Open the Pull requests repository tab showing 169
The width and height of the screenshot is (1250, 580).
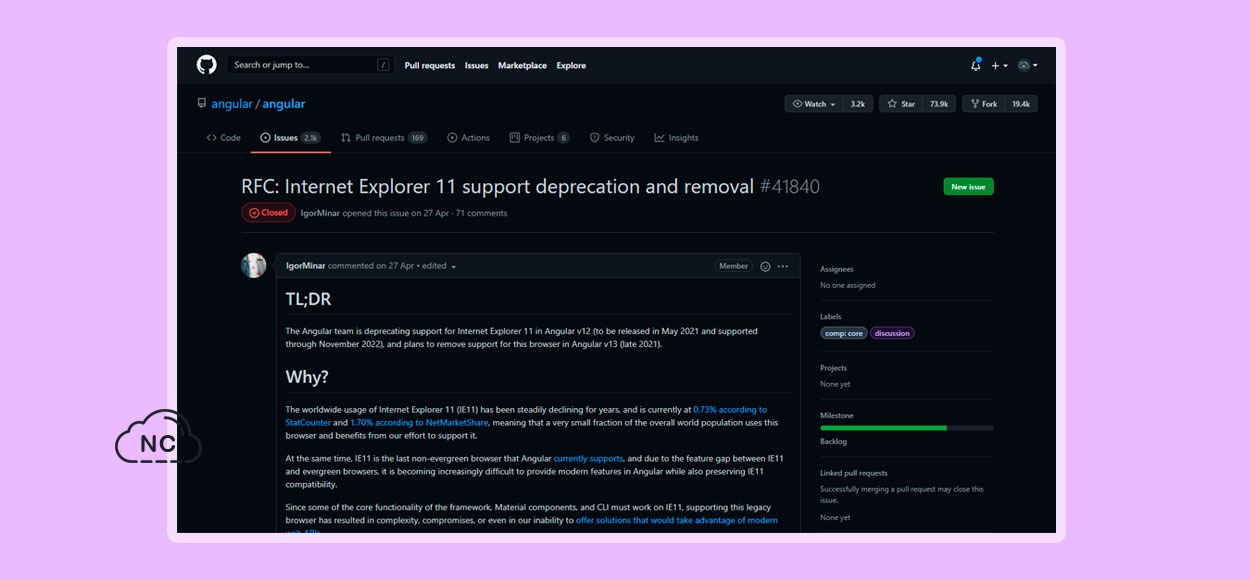click(384, 138)
